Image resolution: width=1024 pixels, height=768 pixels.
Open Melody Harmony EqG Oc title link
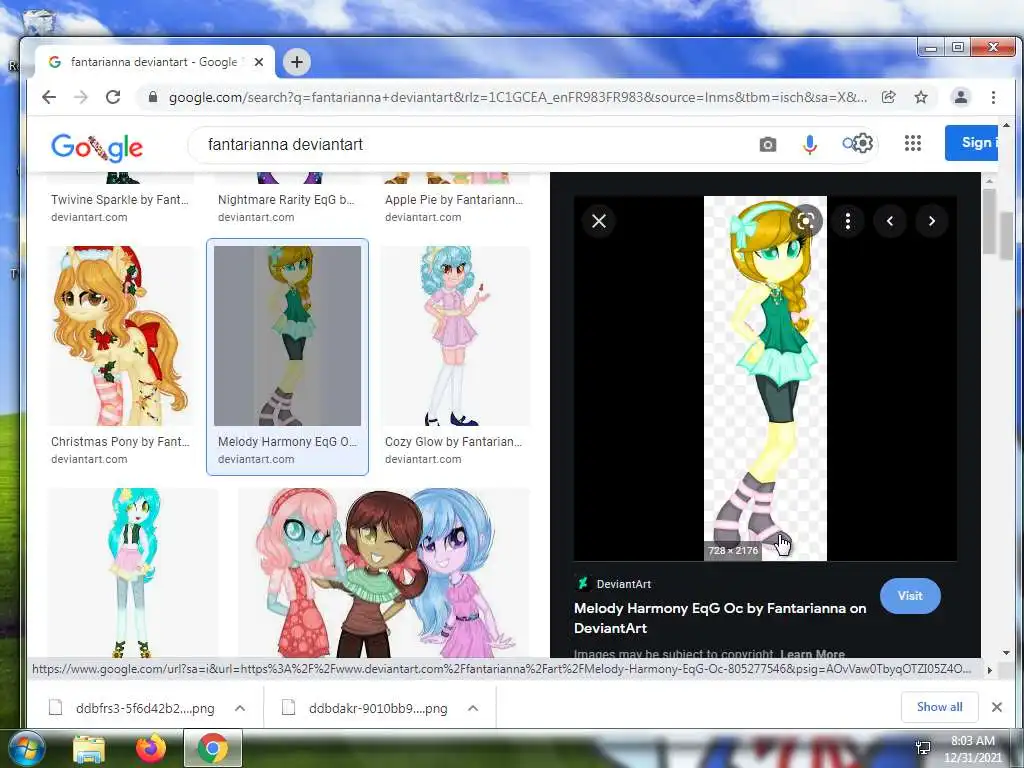click(x=720, y=618)
